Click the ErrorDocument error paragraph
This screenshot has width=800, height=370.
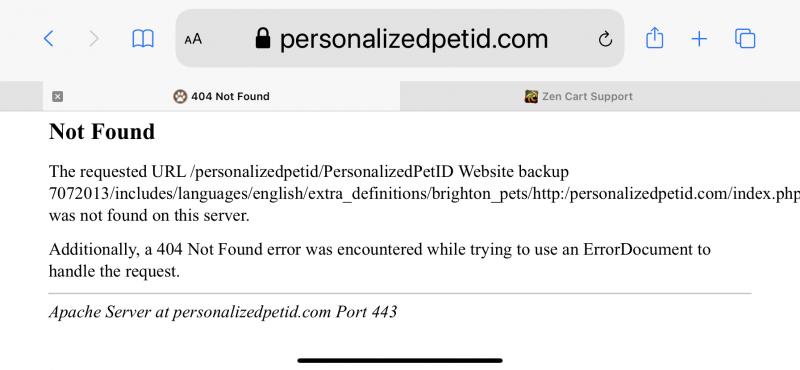tap(380, 260)
